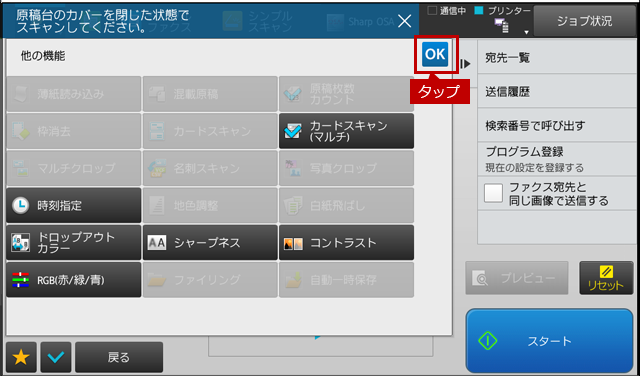
Task: Click the プレビュー preview button
Action: (517, 278)
